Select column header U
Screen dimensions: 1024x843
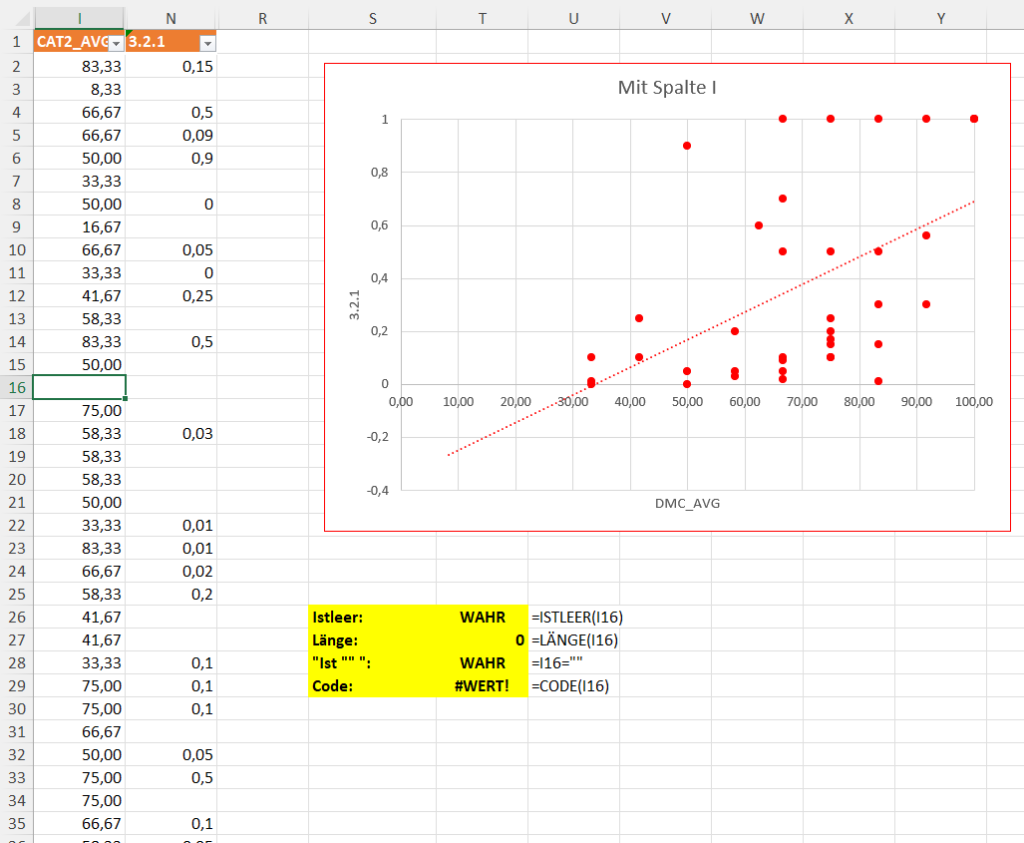click(x=573, y=18)
